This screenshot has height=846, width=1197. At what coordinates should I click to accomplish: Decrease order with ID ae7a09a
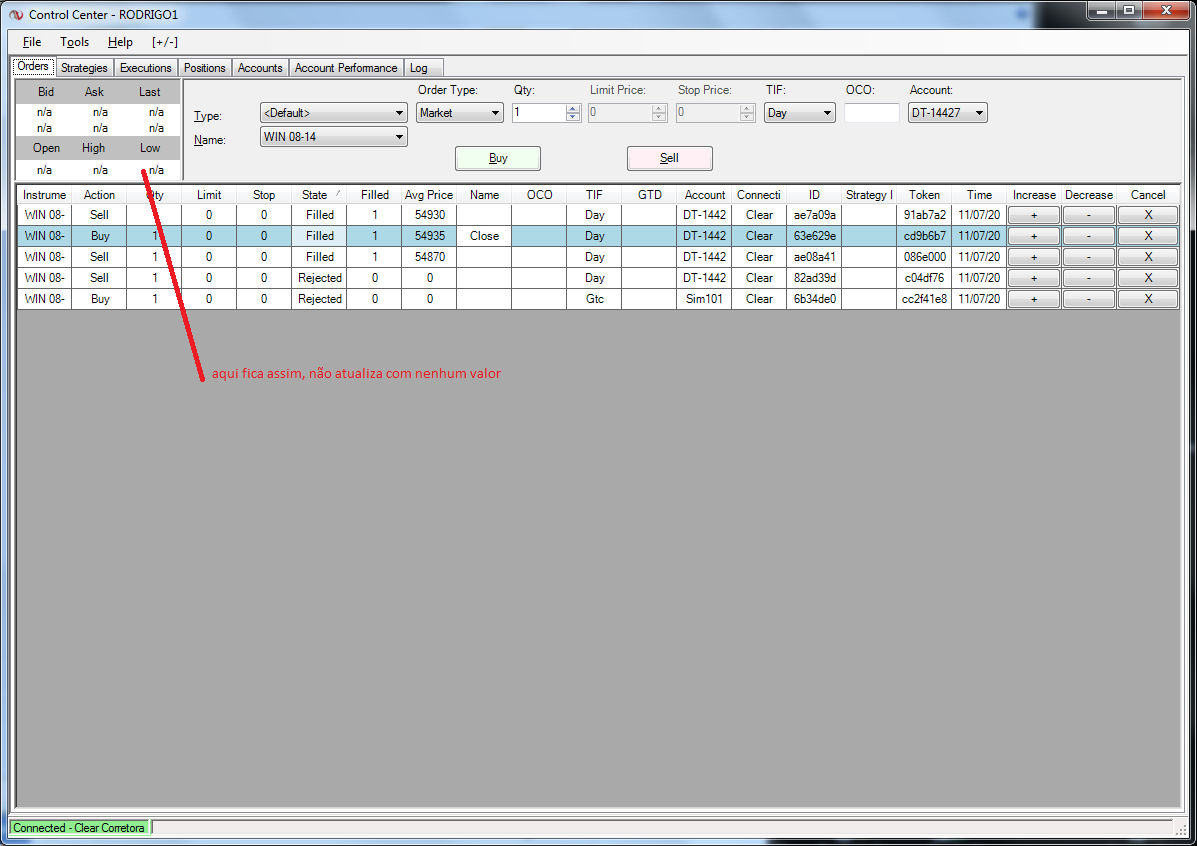(1089, 215)
